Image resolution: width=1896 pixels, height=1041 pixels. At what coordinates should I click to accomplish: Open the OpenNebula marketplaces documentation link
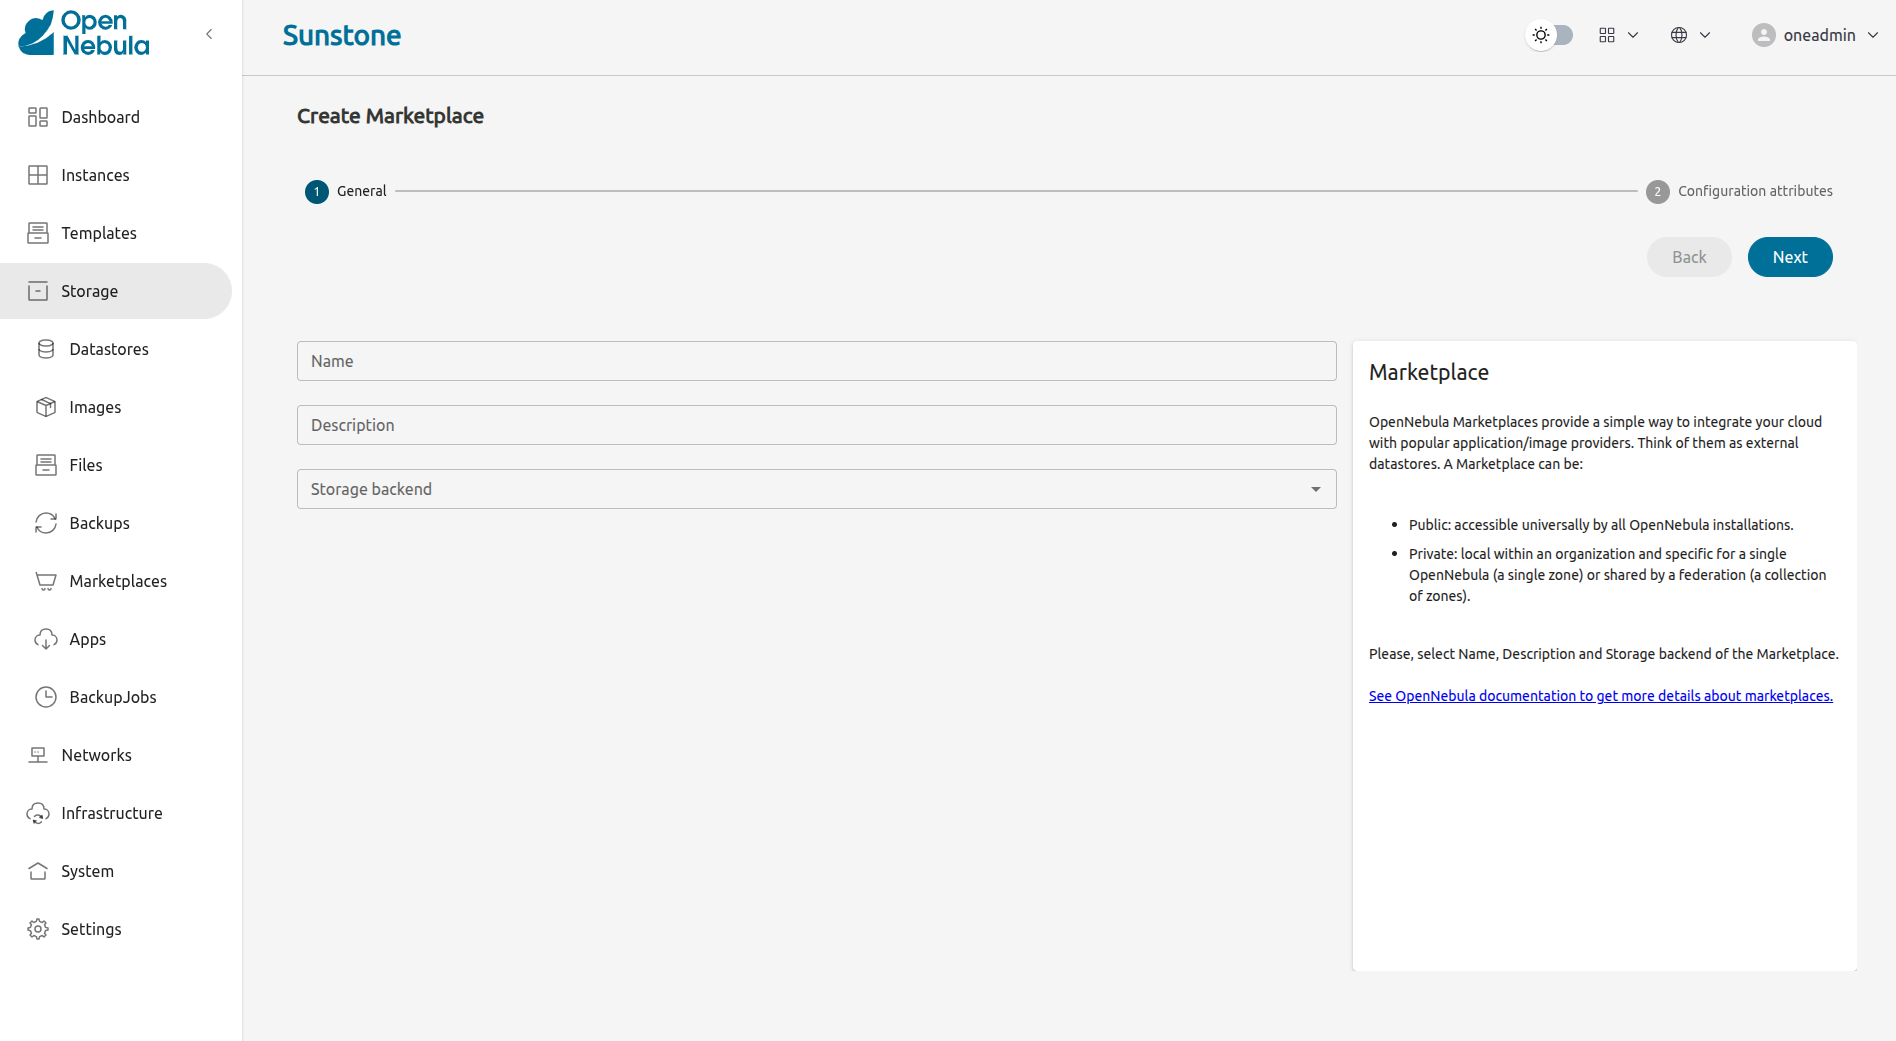click(x=1600, y=695)
